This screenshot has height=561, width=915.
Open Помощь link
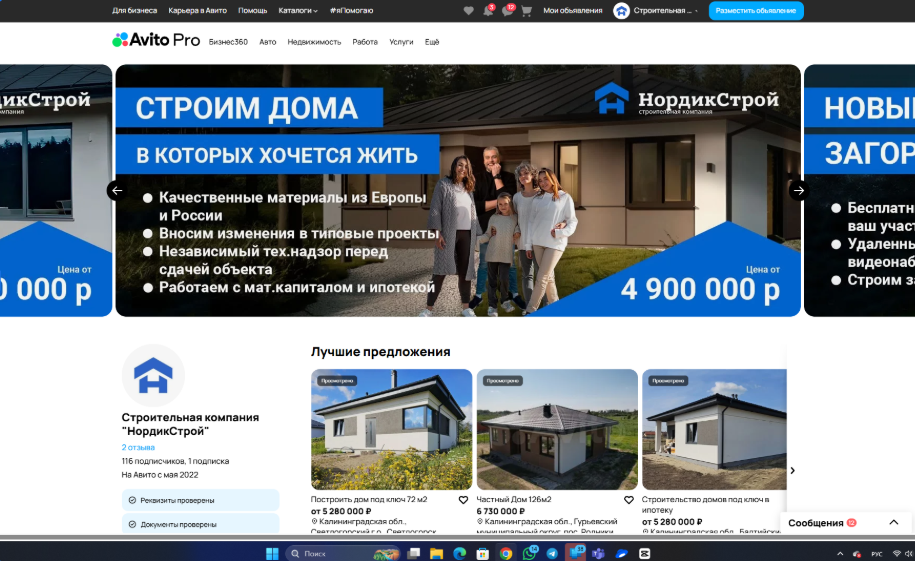252,11
